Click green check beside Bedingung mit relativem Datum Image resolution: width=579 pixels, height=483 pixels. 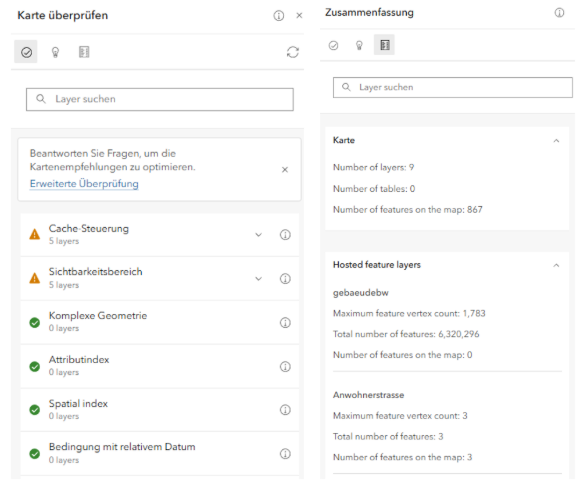click(x=35, y=453)
